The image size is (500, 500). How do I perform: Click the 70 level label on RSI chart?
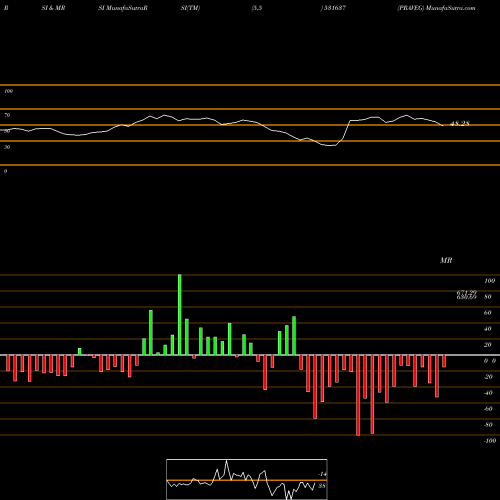point(7,115)
